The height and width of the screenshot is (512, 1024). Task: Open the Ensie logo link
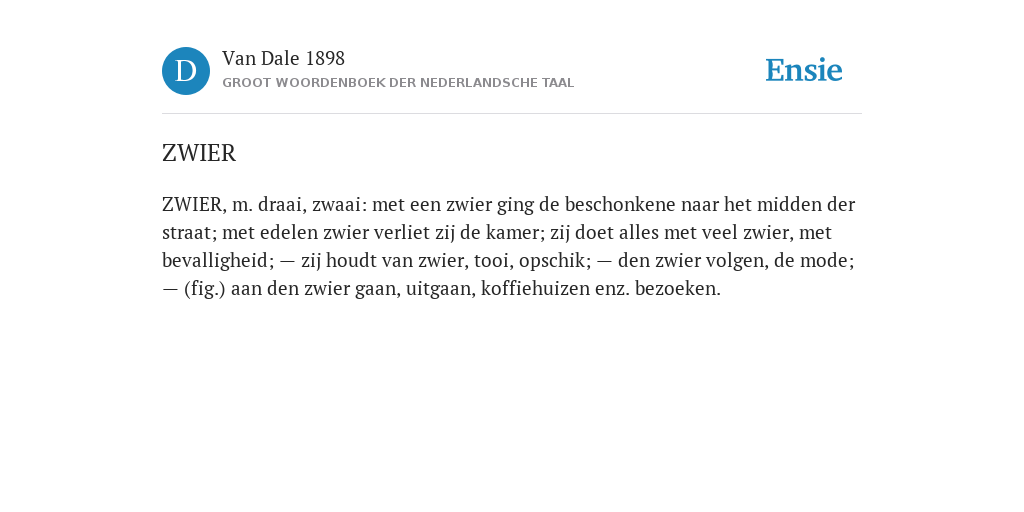click(804, 70)
